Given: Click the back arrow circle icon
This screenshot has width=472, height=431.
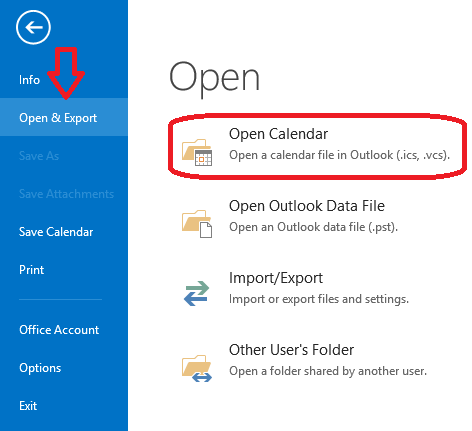Looking at the screenshot, I should 33,27.
